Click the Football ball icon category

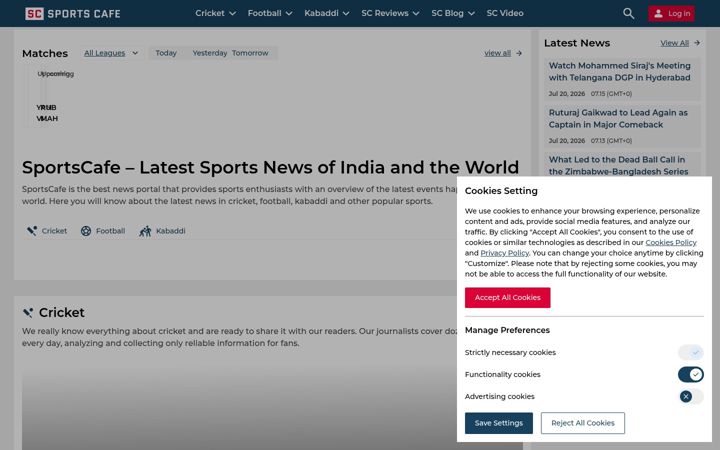86,231
